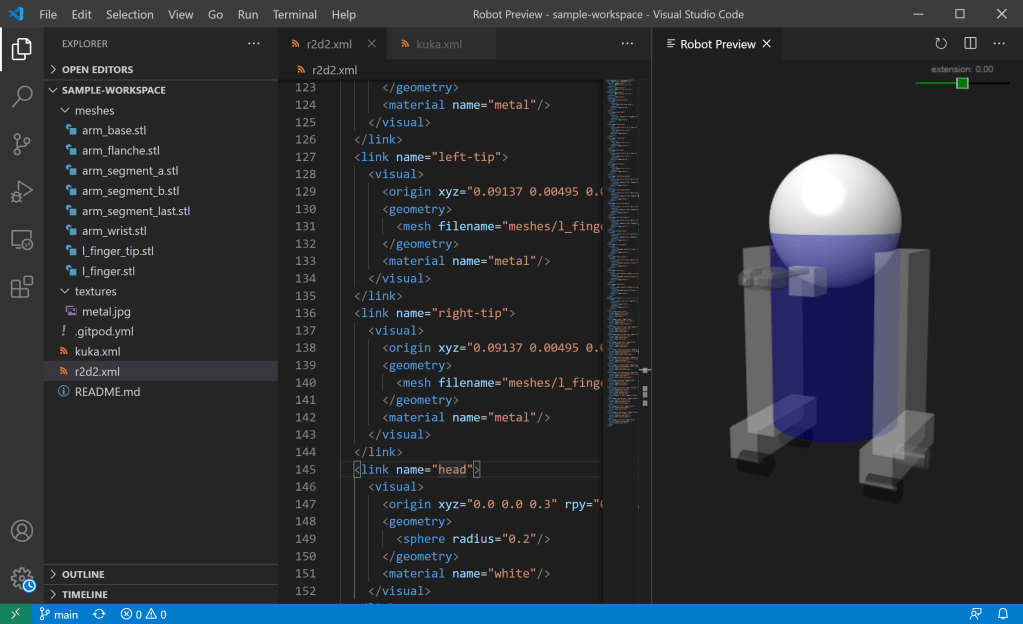Open the Terminal menu
This screenshot has height=624, width=1023.
click(x=294, y=15)
